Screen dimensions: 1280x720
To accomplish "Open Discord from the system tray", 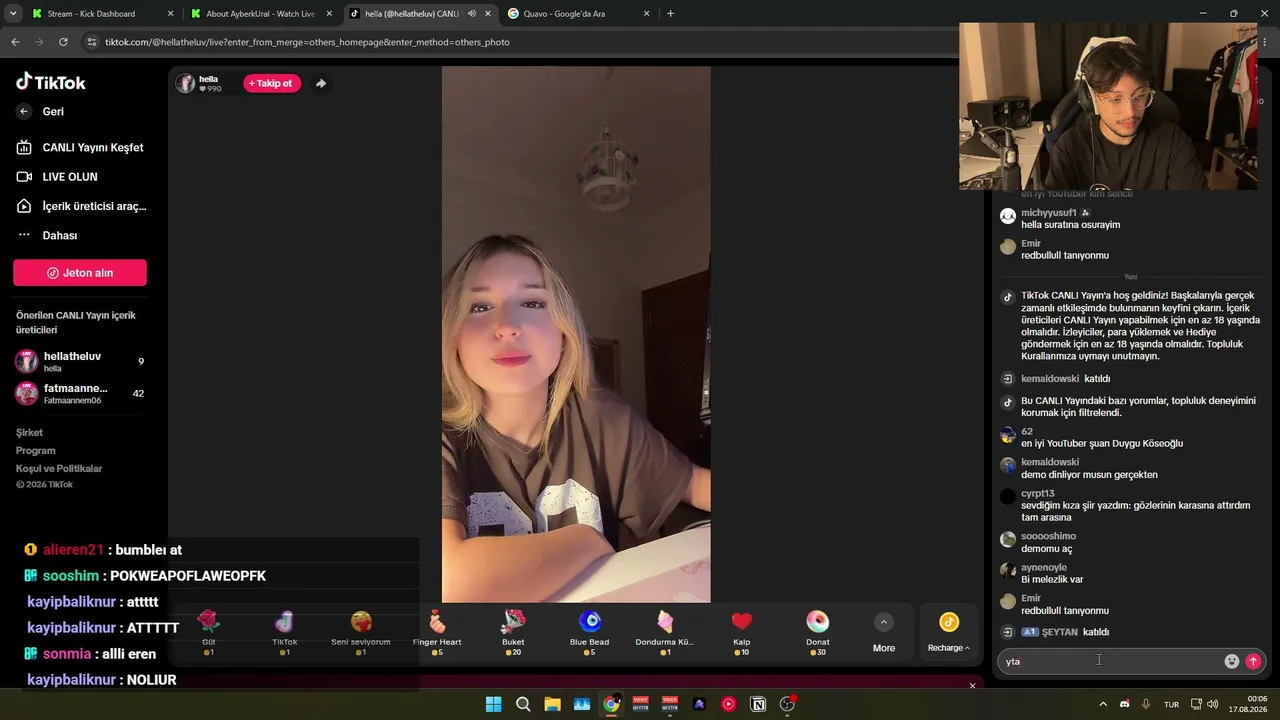I will pyautogui.click(x=1125, y=704).
